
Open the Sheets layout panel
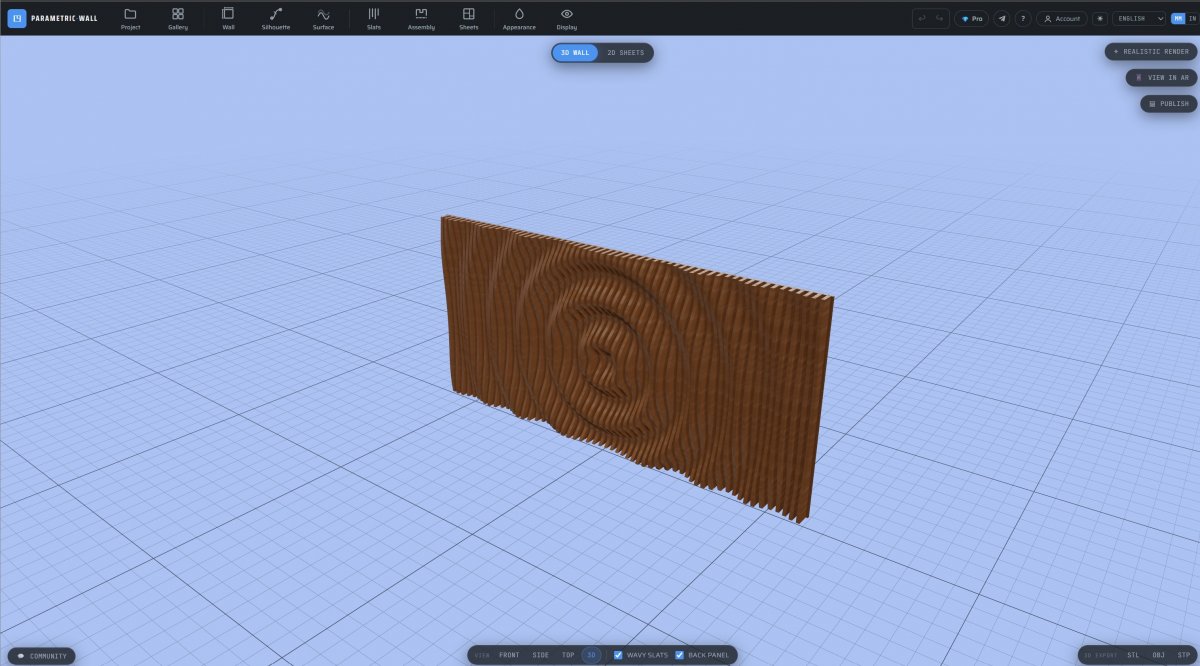pyautogui.click(x=469, y=18)
